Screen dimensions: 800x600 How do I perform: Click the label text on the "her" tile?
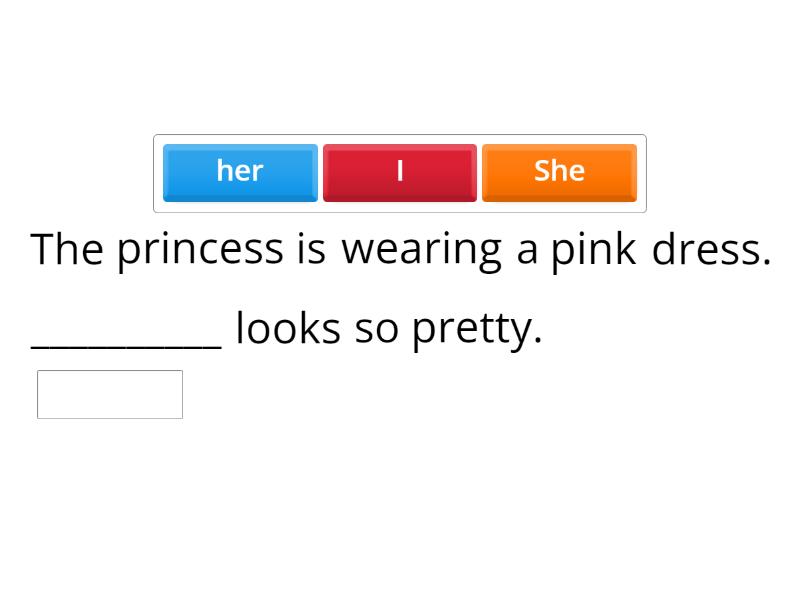coord(240,171)
